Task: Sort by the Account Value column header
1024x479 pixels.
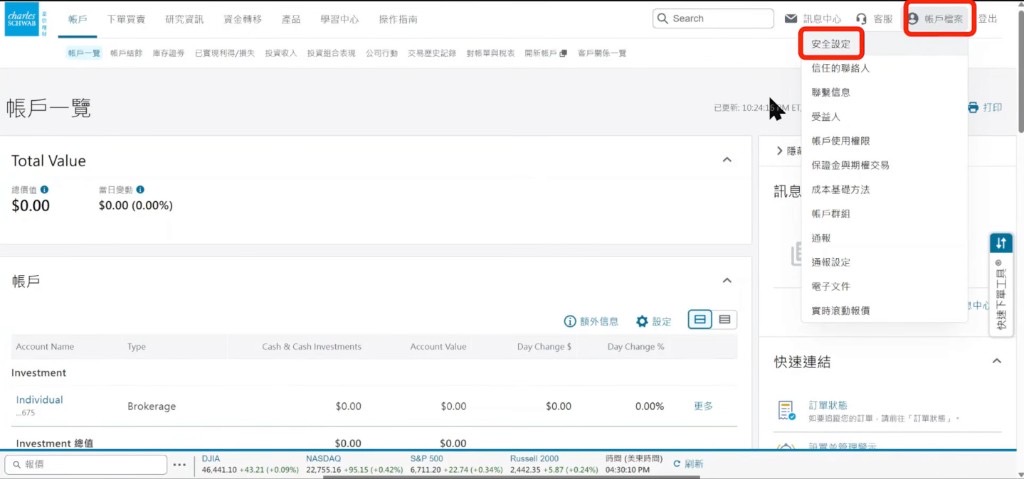Action: pyautogui.click(x=438, y=347)
